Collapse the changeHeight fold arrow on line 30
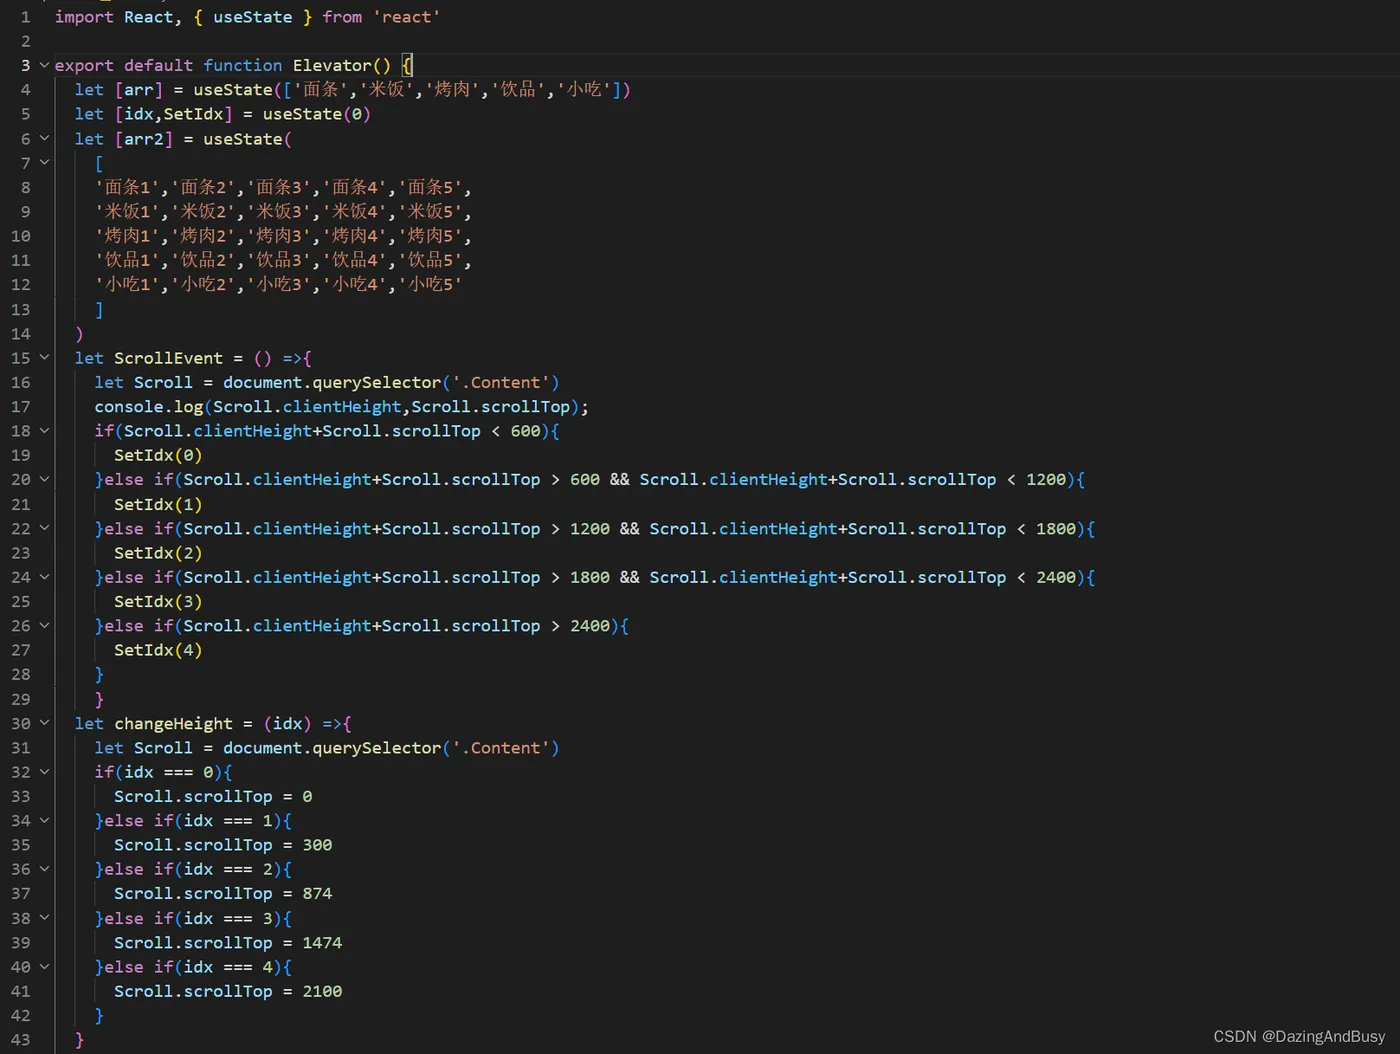1400x1054 pixels. click(44, 723)
